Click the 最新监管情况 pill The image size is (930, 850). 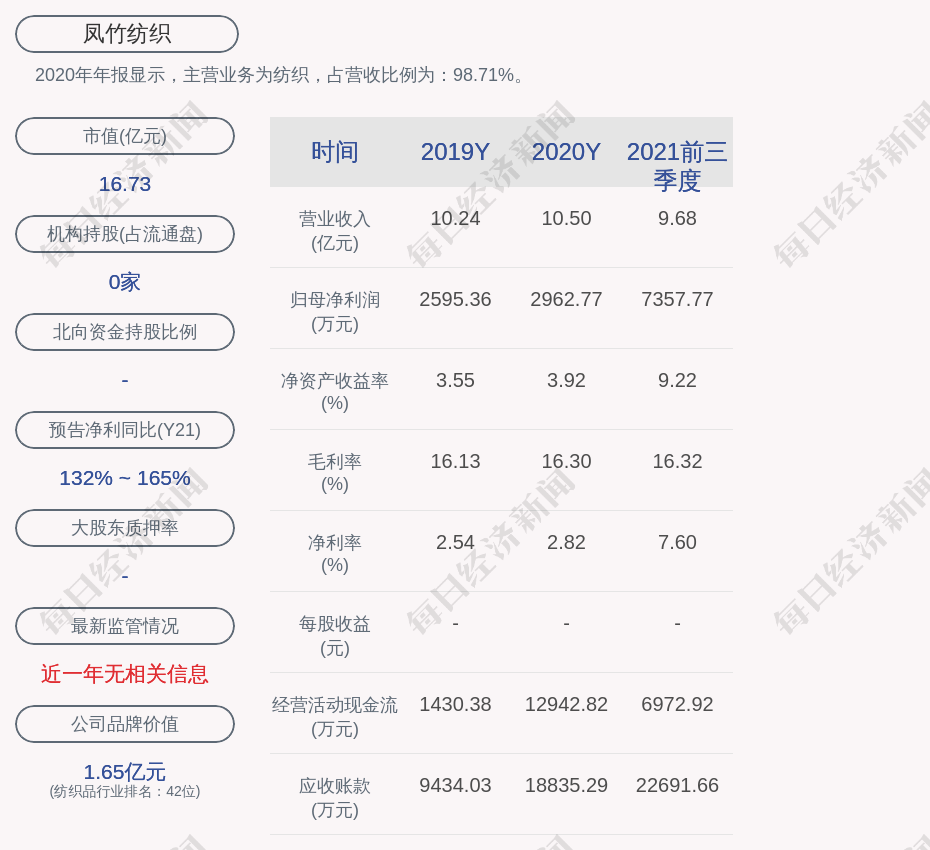point(125,626)
